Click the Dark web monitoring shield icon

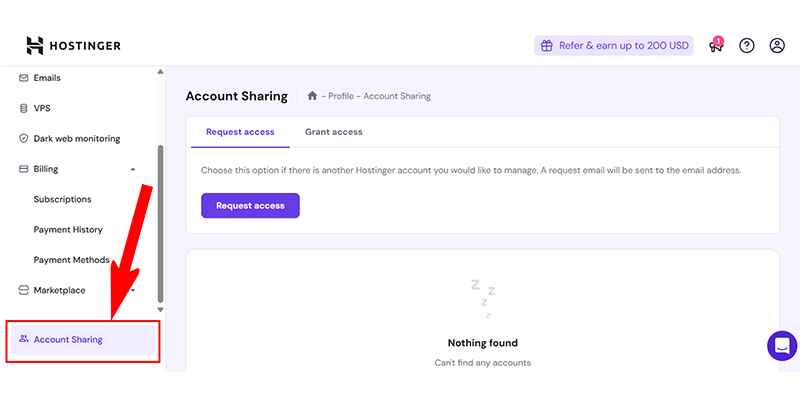pos(23,139)
